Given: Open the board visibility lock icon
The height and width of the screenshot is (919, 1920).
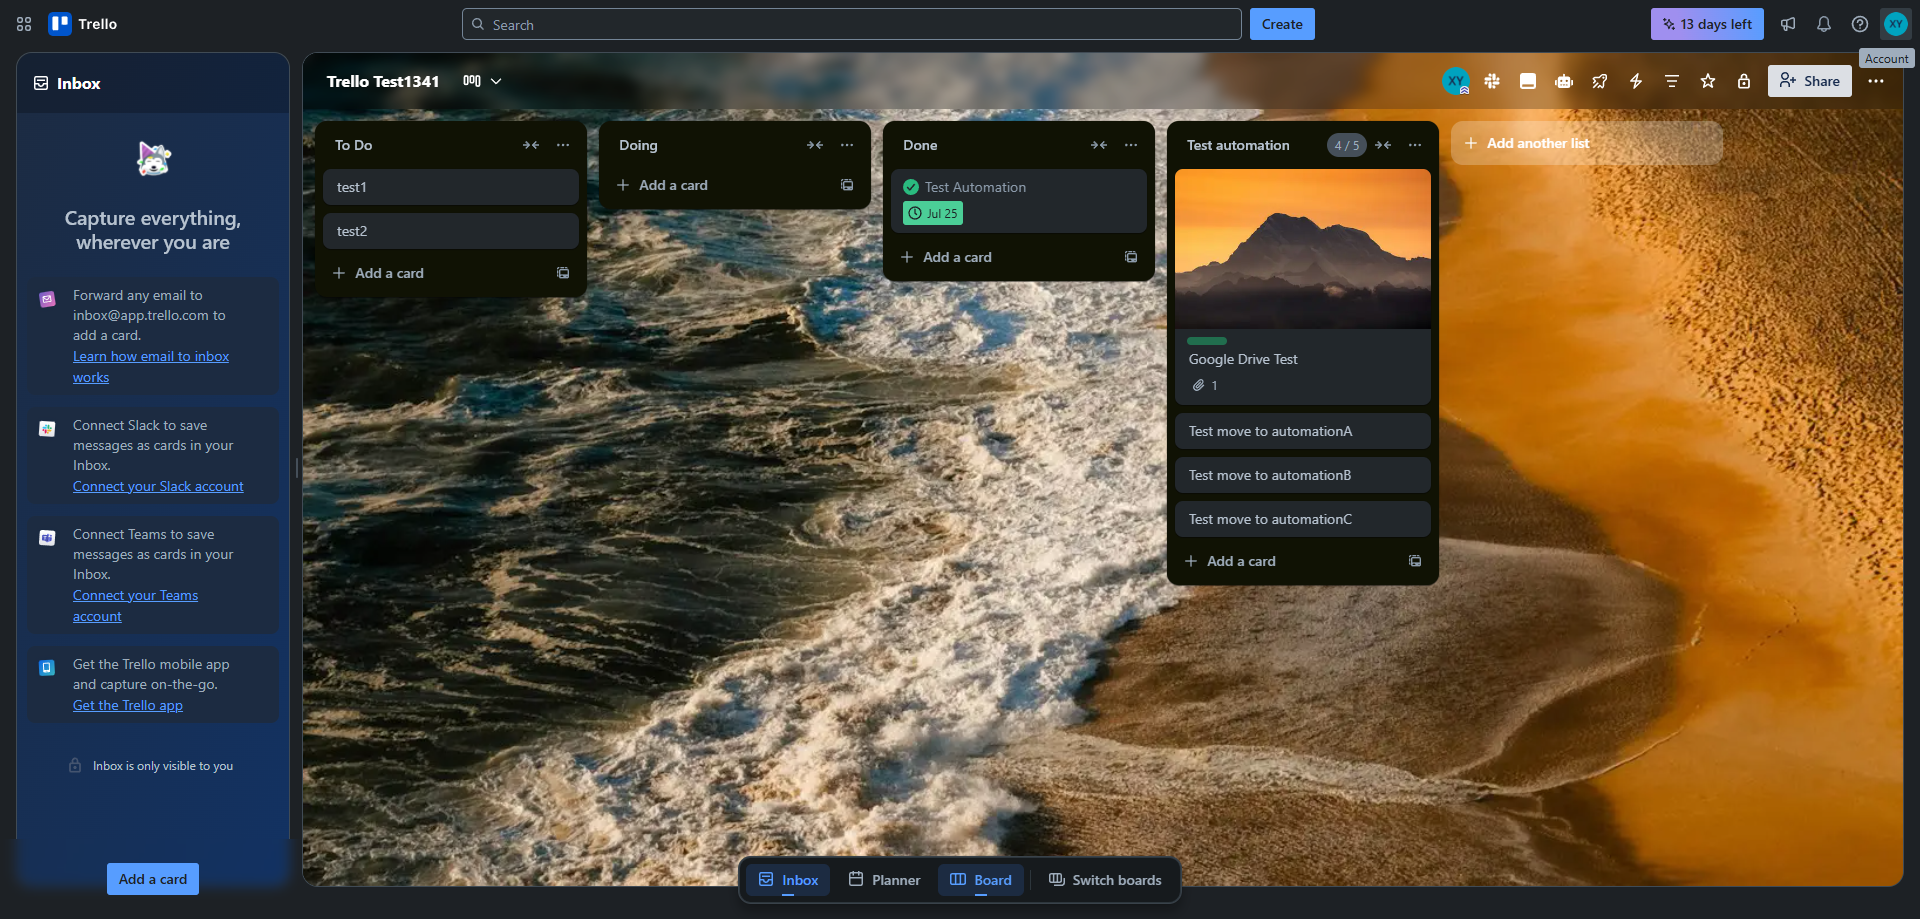Looking at the screenshot, I should pos(1744,81).
